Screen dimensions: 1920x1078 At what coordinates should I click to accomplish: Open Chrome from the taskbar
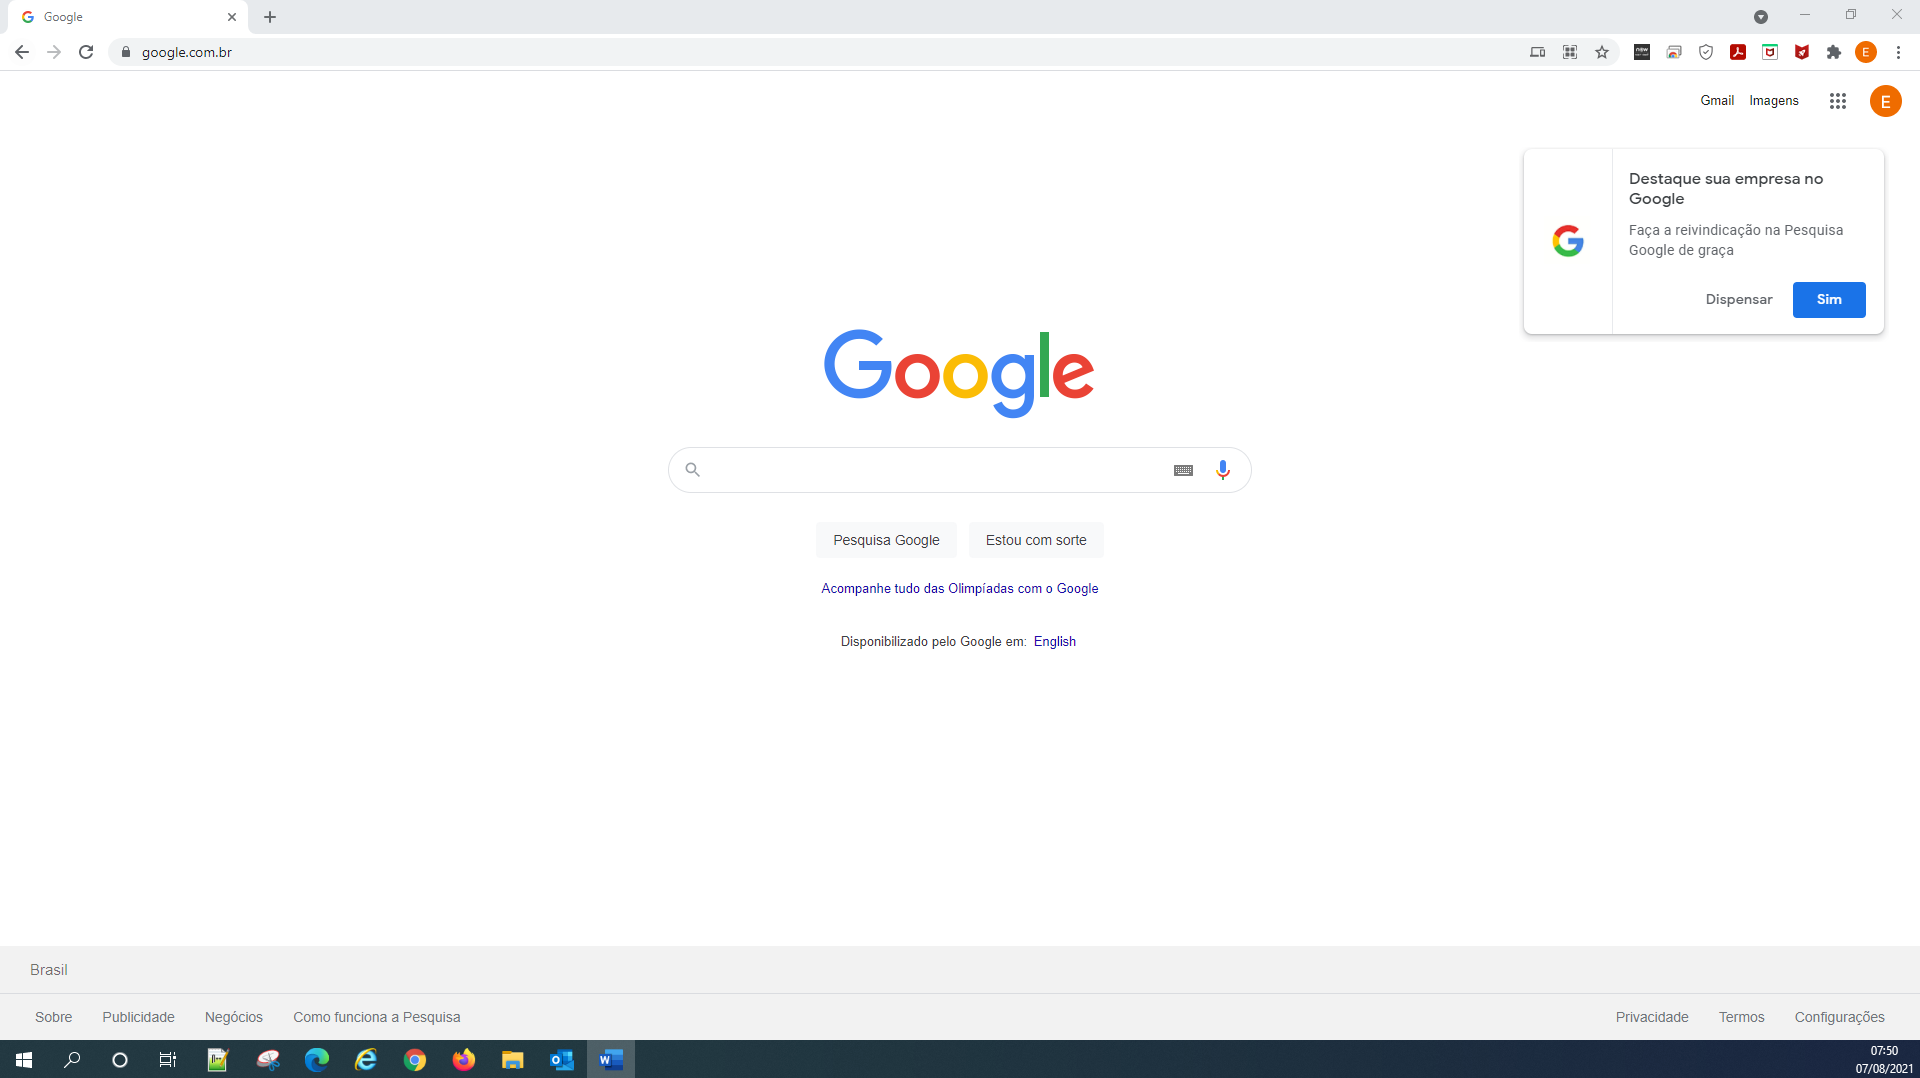tap(415, 1060)
